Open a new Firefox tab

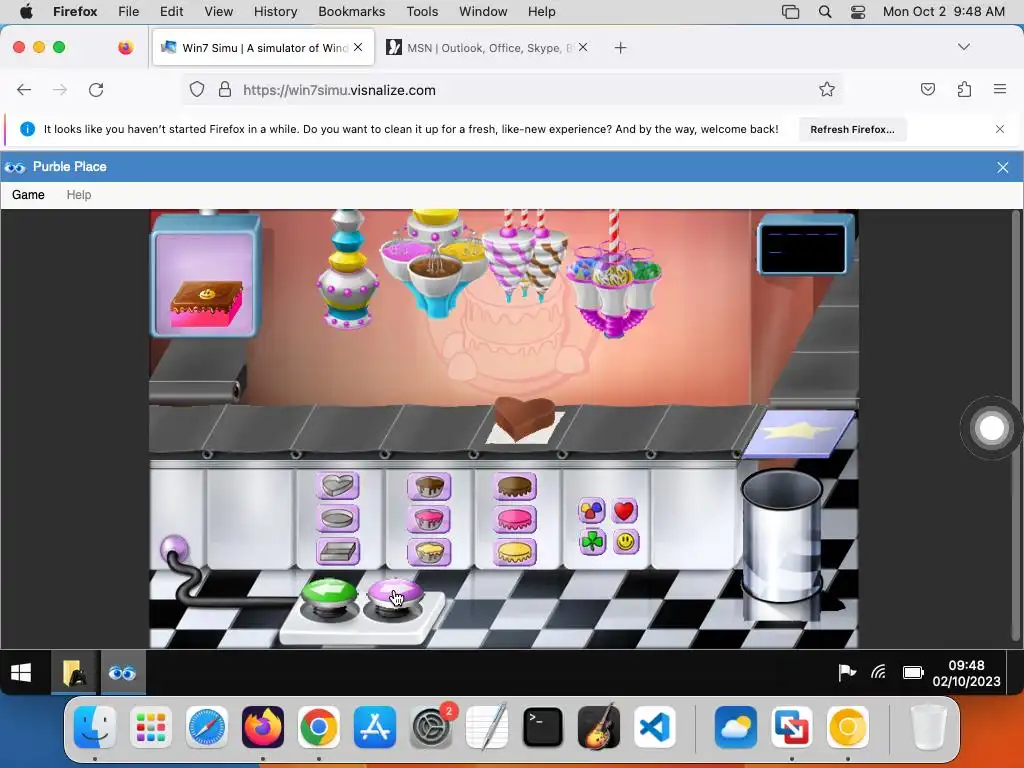pos(620,48)
